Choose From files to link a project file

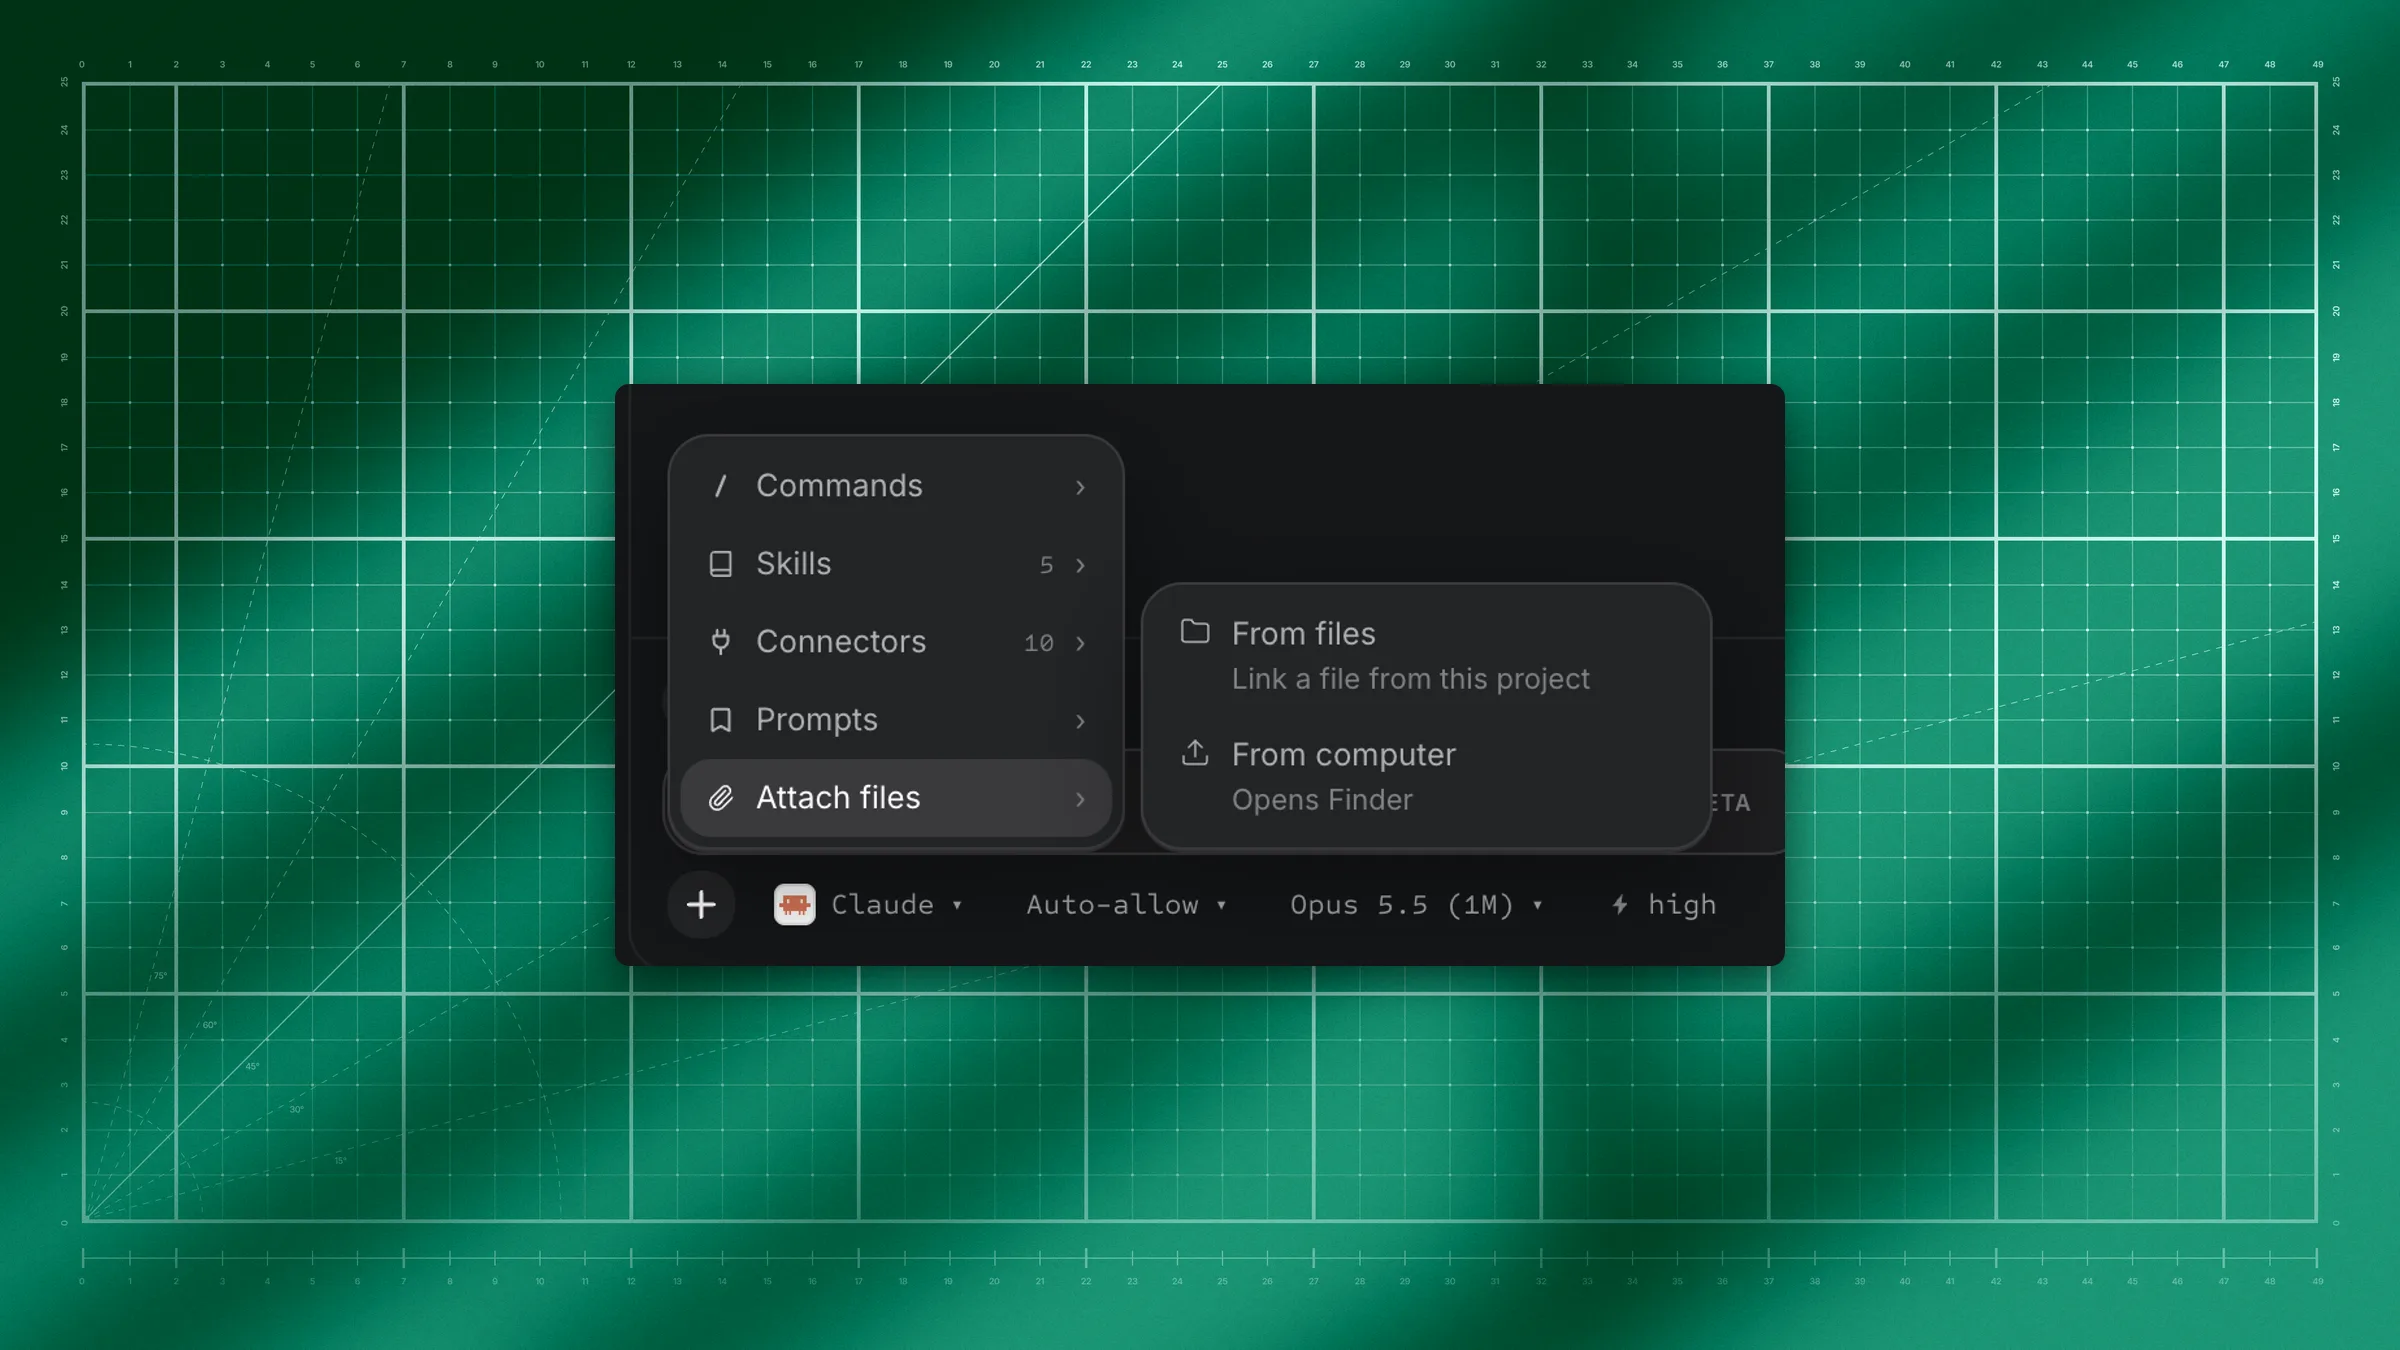(x=1426, y=656)
